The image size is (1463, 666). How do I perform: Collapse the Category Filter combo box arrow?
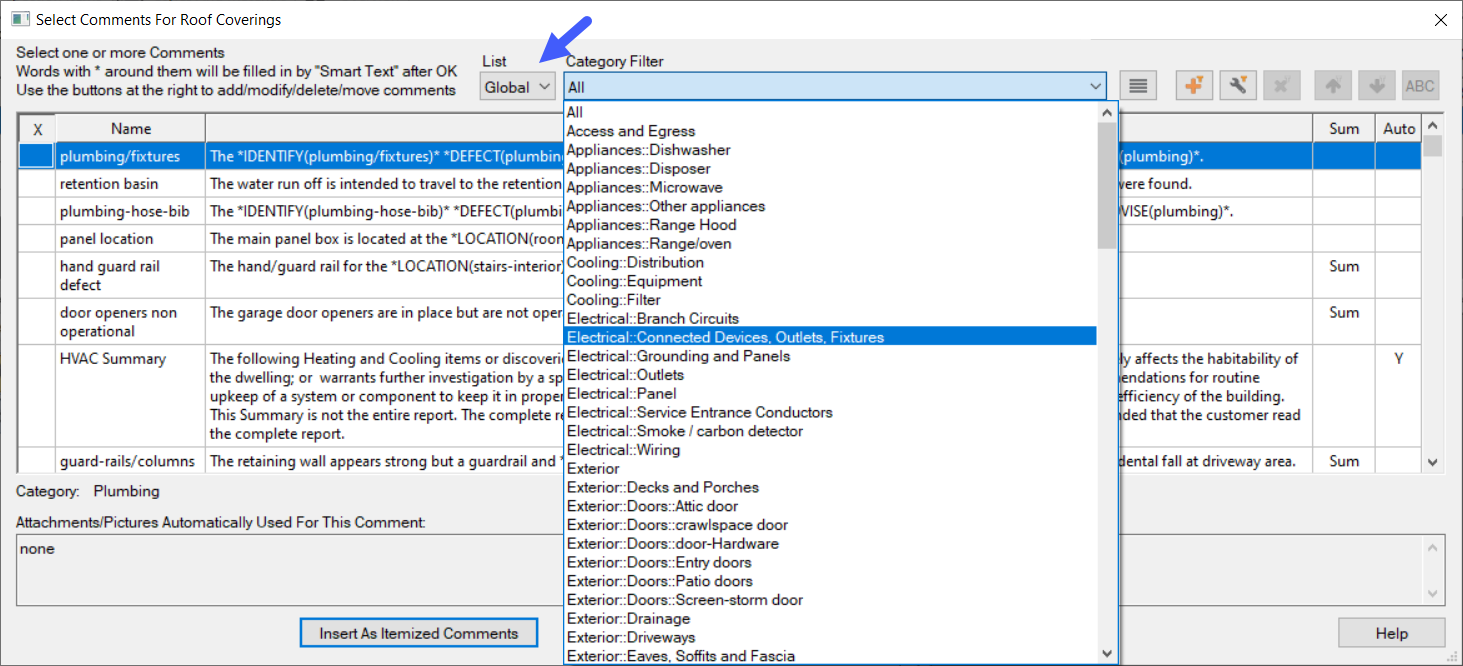1095,87
